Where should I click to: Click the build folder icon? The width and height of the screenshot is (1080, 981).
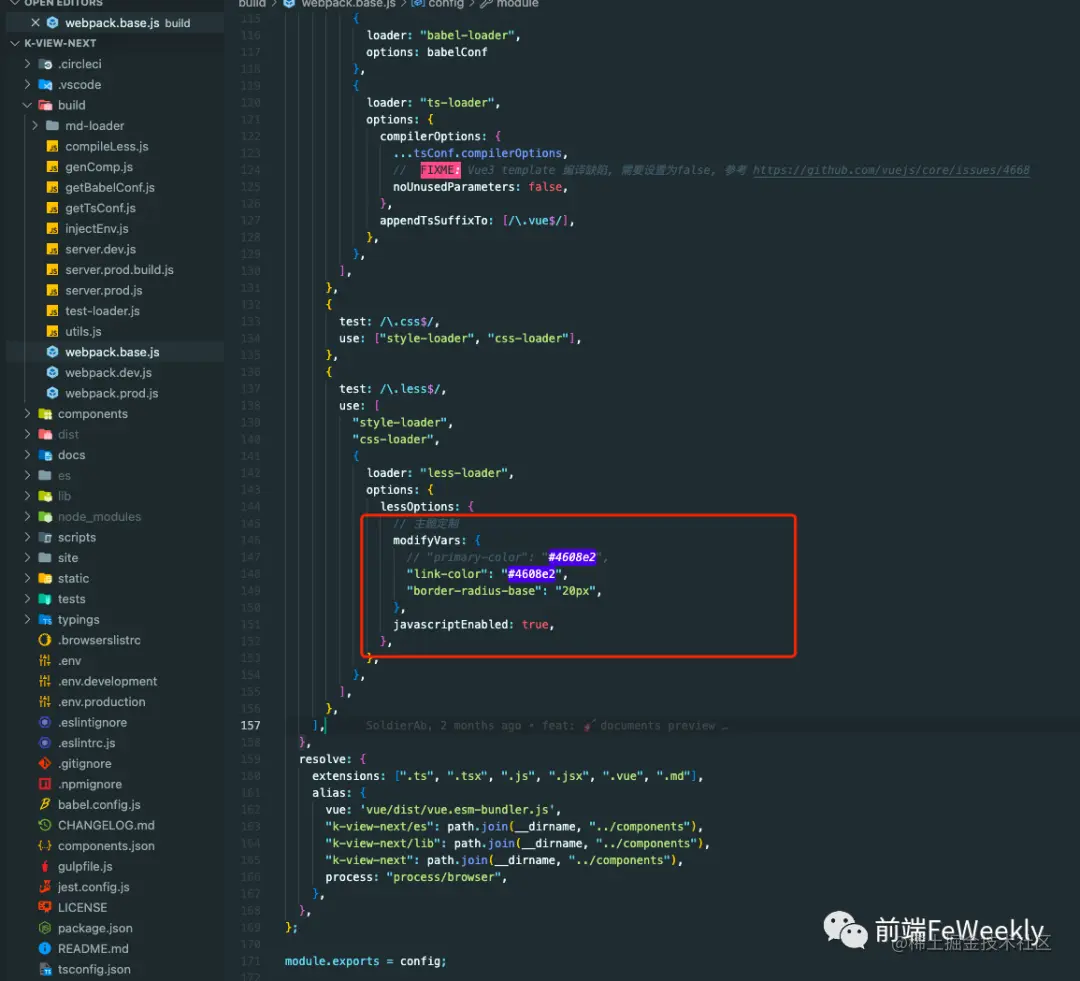coord(45,105)
